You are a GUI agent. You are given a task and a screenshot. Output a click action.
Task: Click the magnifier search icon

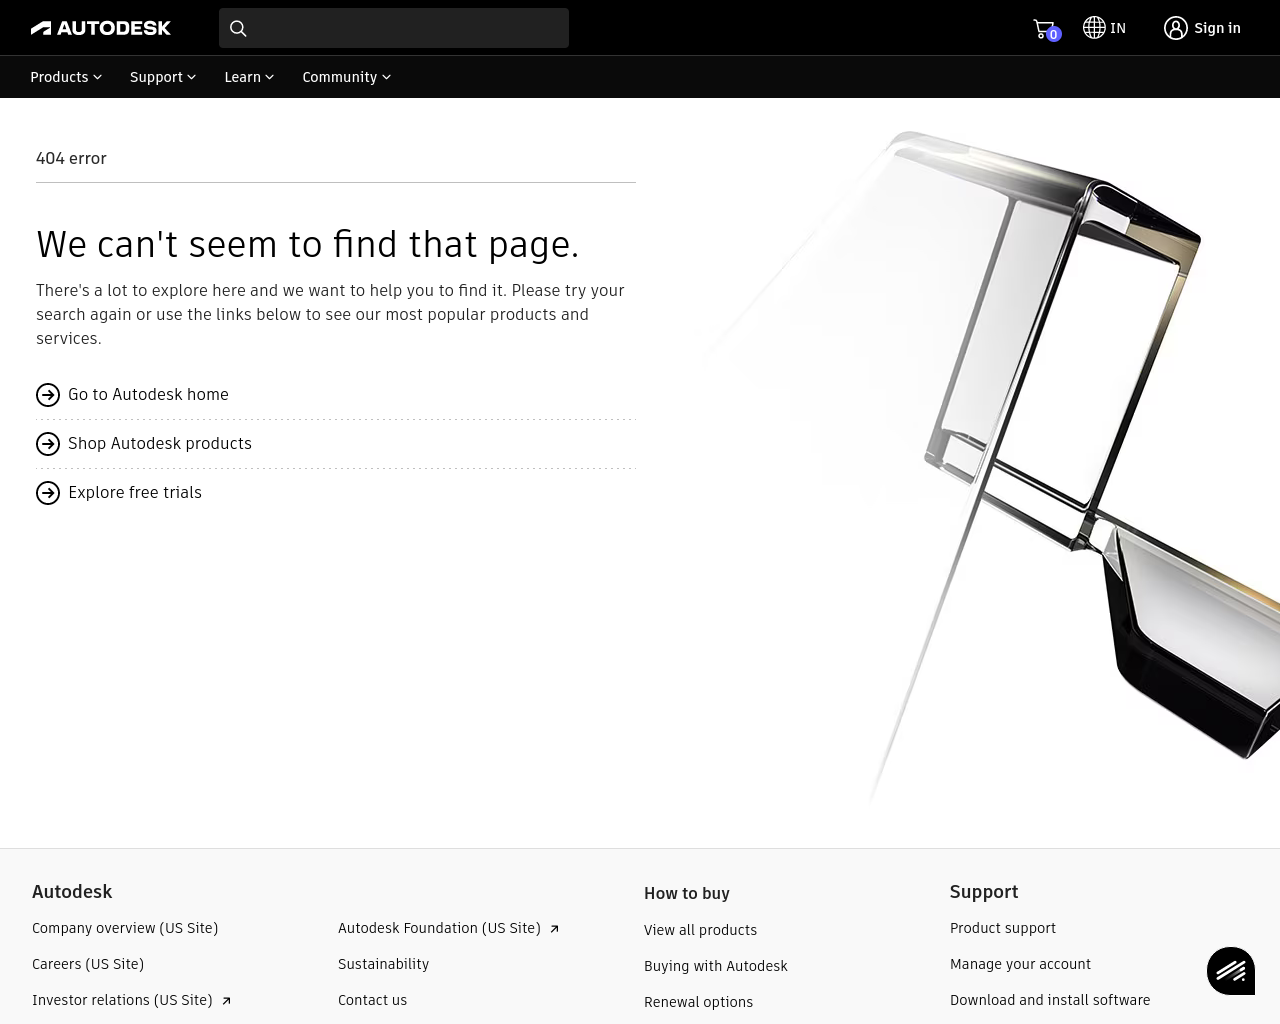(238, 29)
